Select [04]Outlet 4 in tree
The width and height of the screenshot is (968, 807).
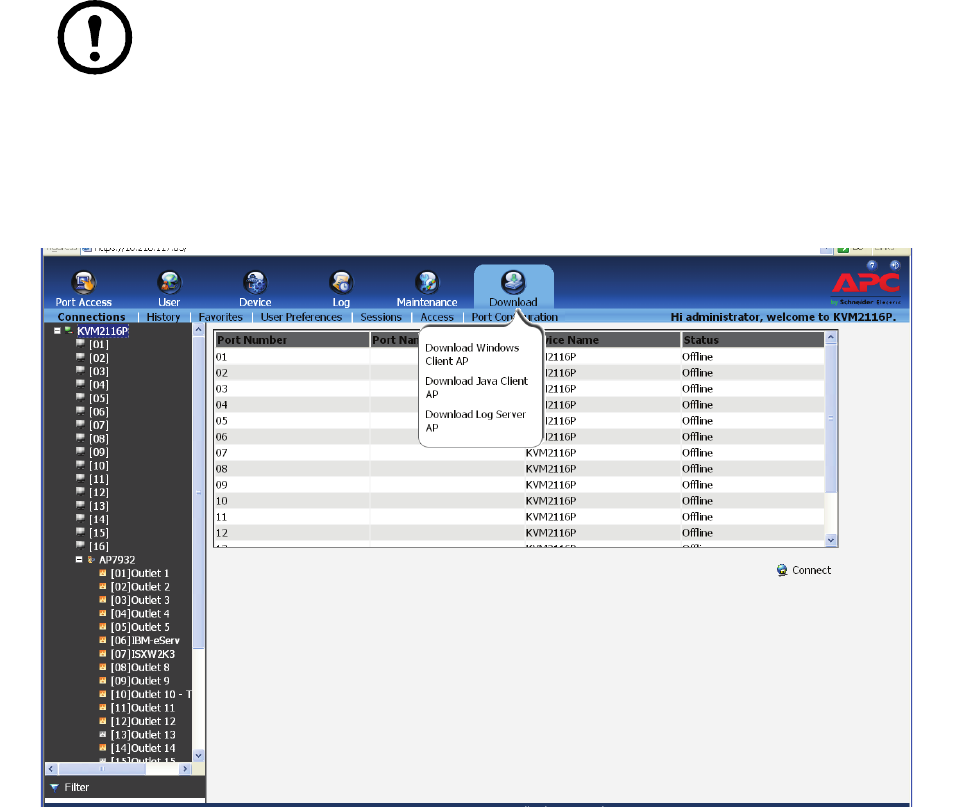coord(140,613)
